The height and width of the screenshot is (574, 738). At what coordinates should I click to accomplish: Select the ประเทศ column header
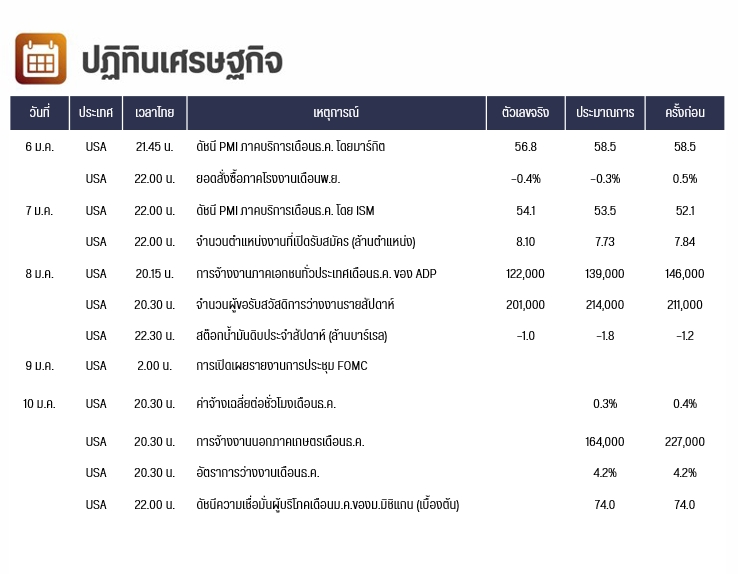[96, 112]
